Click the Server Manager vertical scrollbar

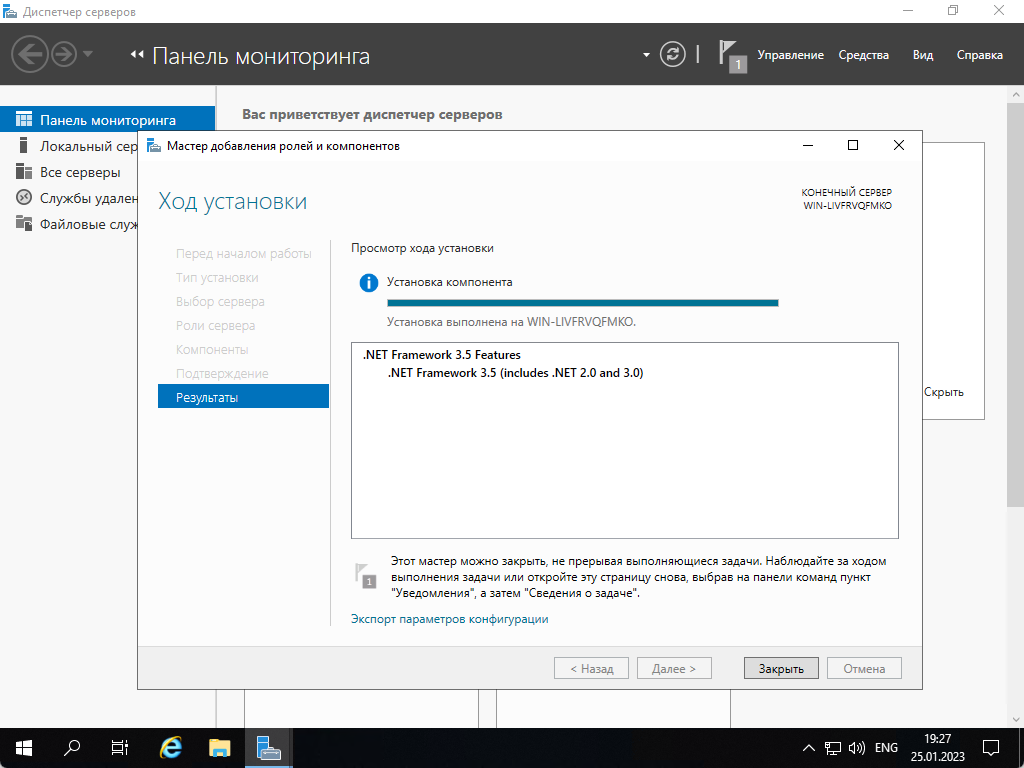click(1016, 304)
